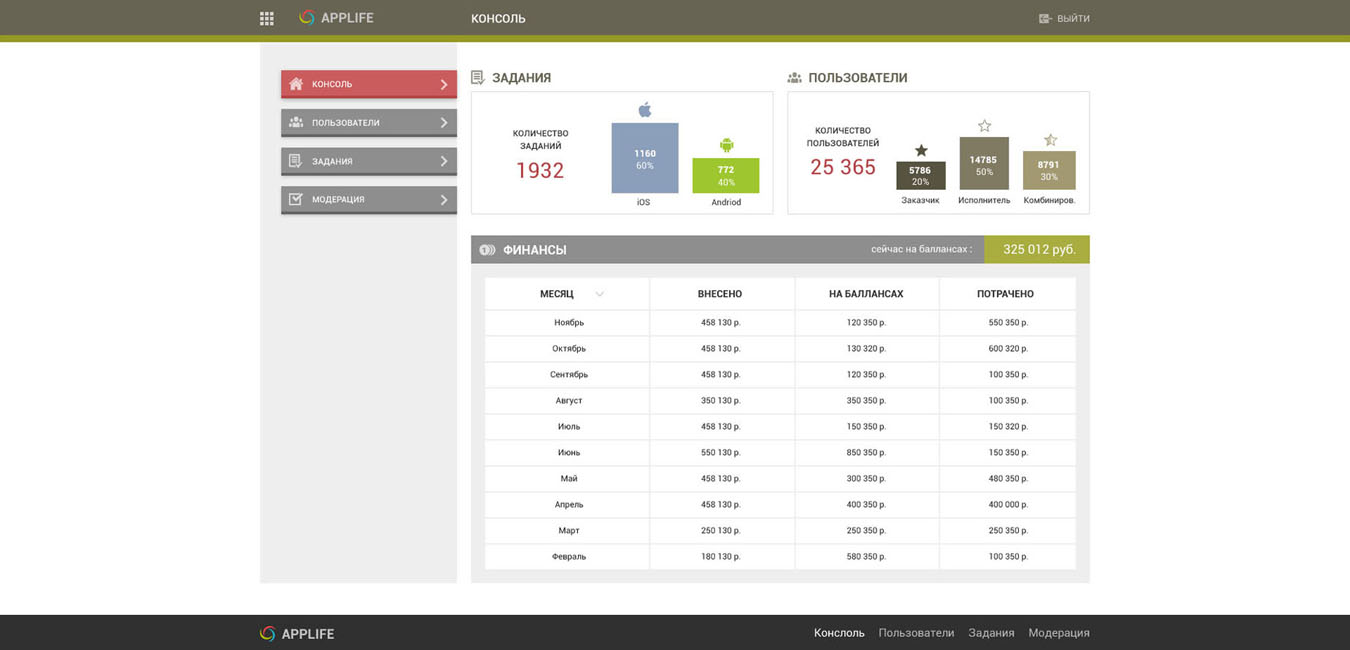The image size is (1350, 650).
Task: Click the blue iOS 1160 bar
Action: pos(645,158)
